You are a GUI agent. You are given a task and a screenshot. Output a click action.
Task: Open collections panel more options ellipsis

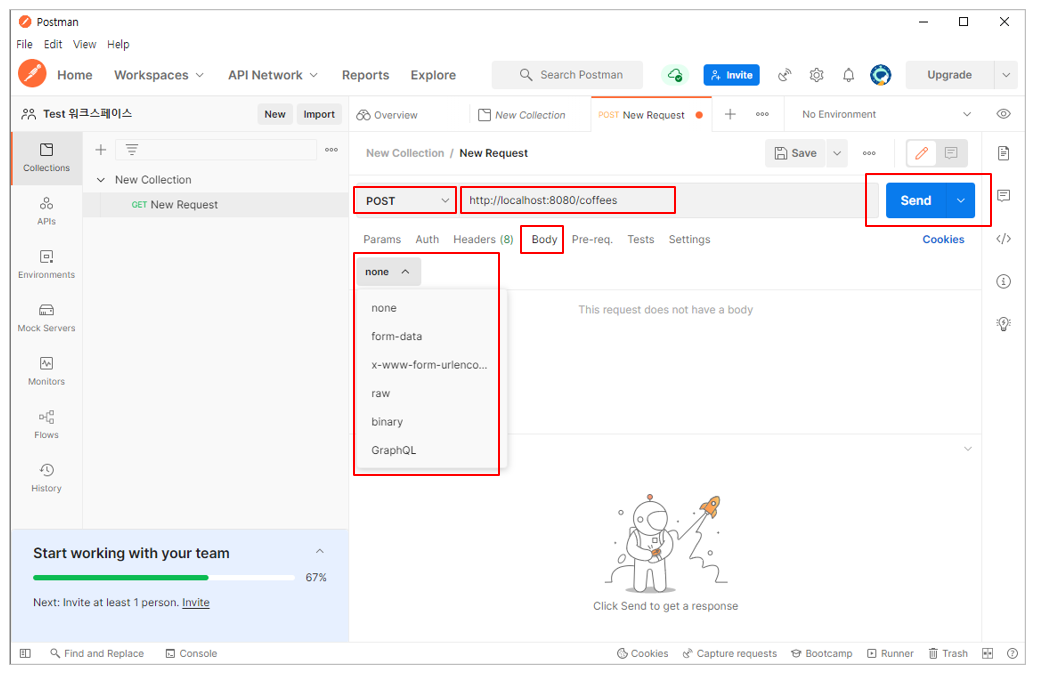pyautogui.click(x=331, y=150)
